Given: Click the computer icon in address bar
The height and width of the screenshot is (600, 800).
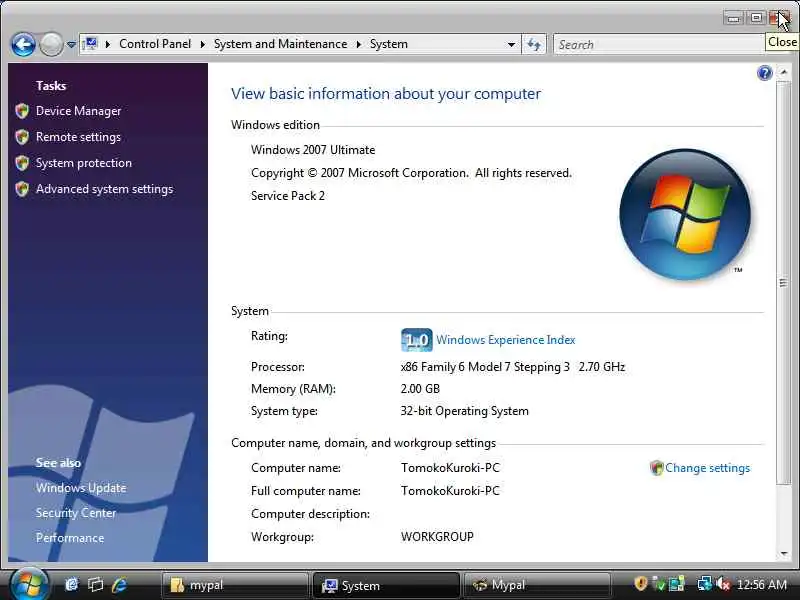Looking at the screenshot, I should (x=91, y=44).
